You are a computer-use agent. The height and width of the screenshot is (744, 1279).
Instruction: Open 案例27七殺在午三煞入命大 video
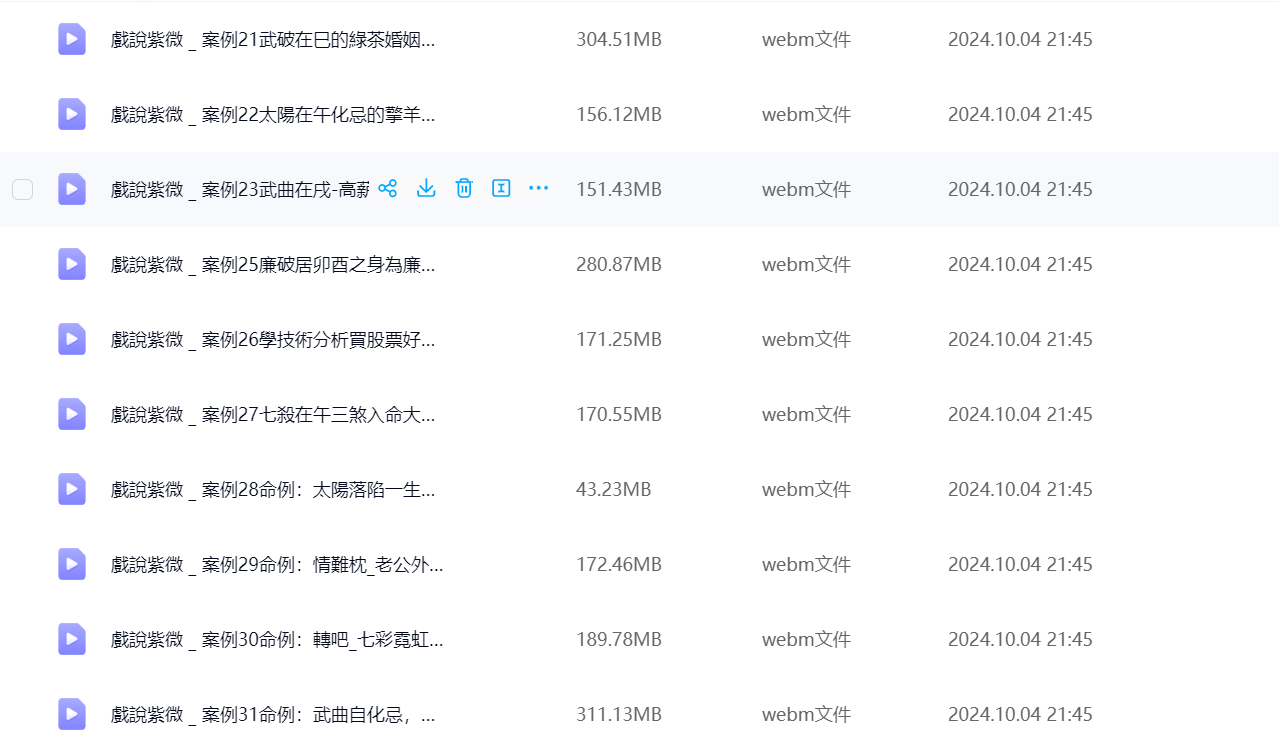click(x=273, y=414)
